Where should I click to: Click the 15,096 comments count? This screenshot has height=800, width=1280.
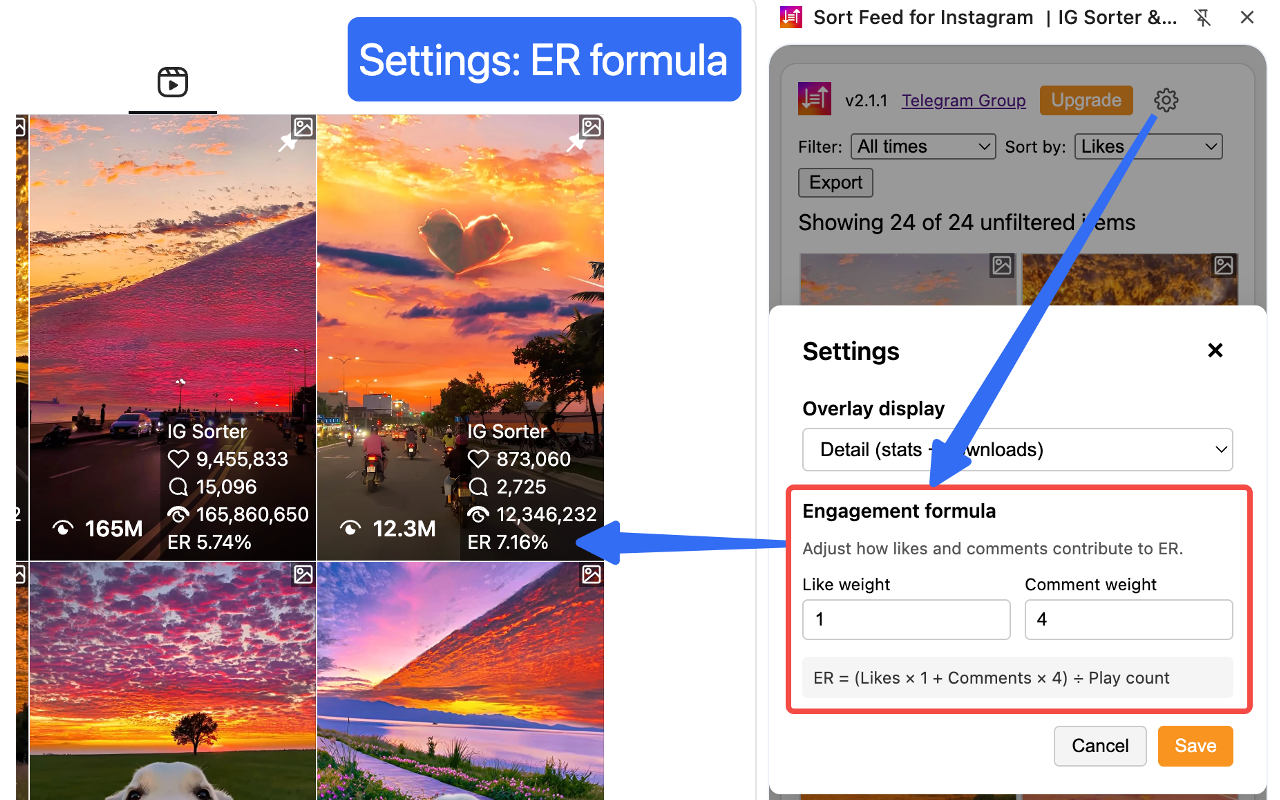tap(226, 487)
